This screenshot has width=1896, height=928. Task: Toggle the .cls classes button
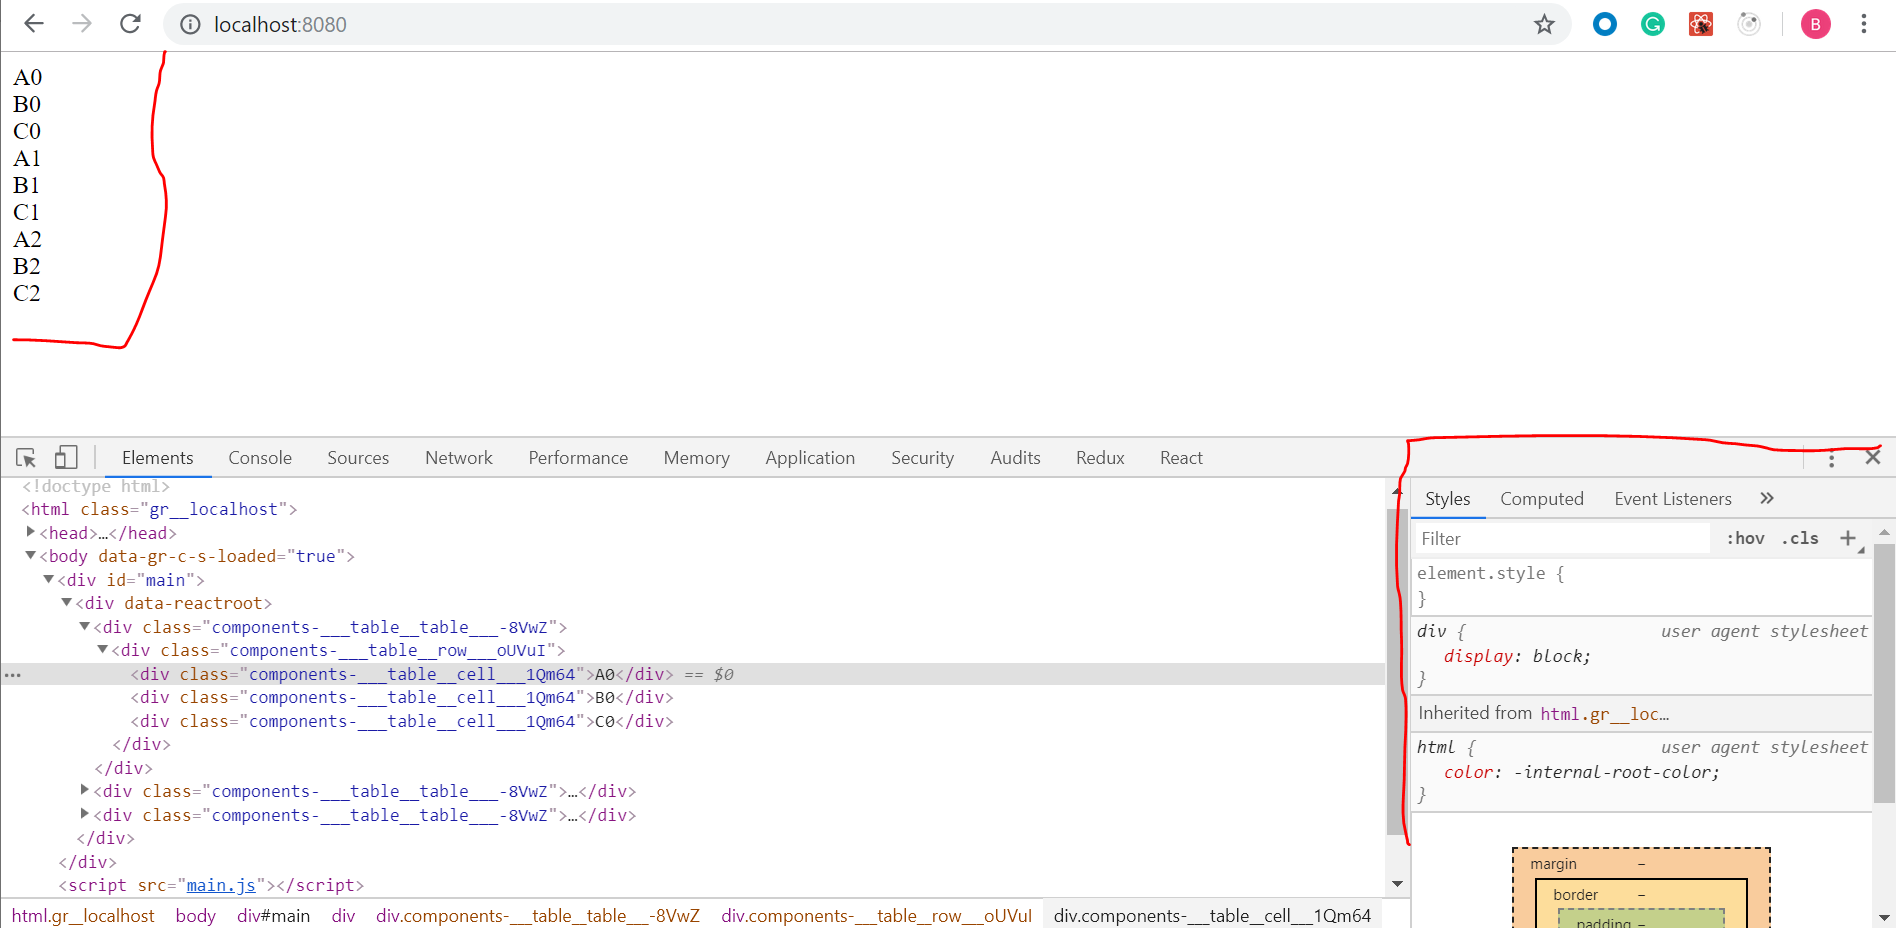point(1800,539)
